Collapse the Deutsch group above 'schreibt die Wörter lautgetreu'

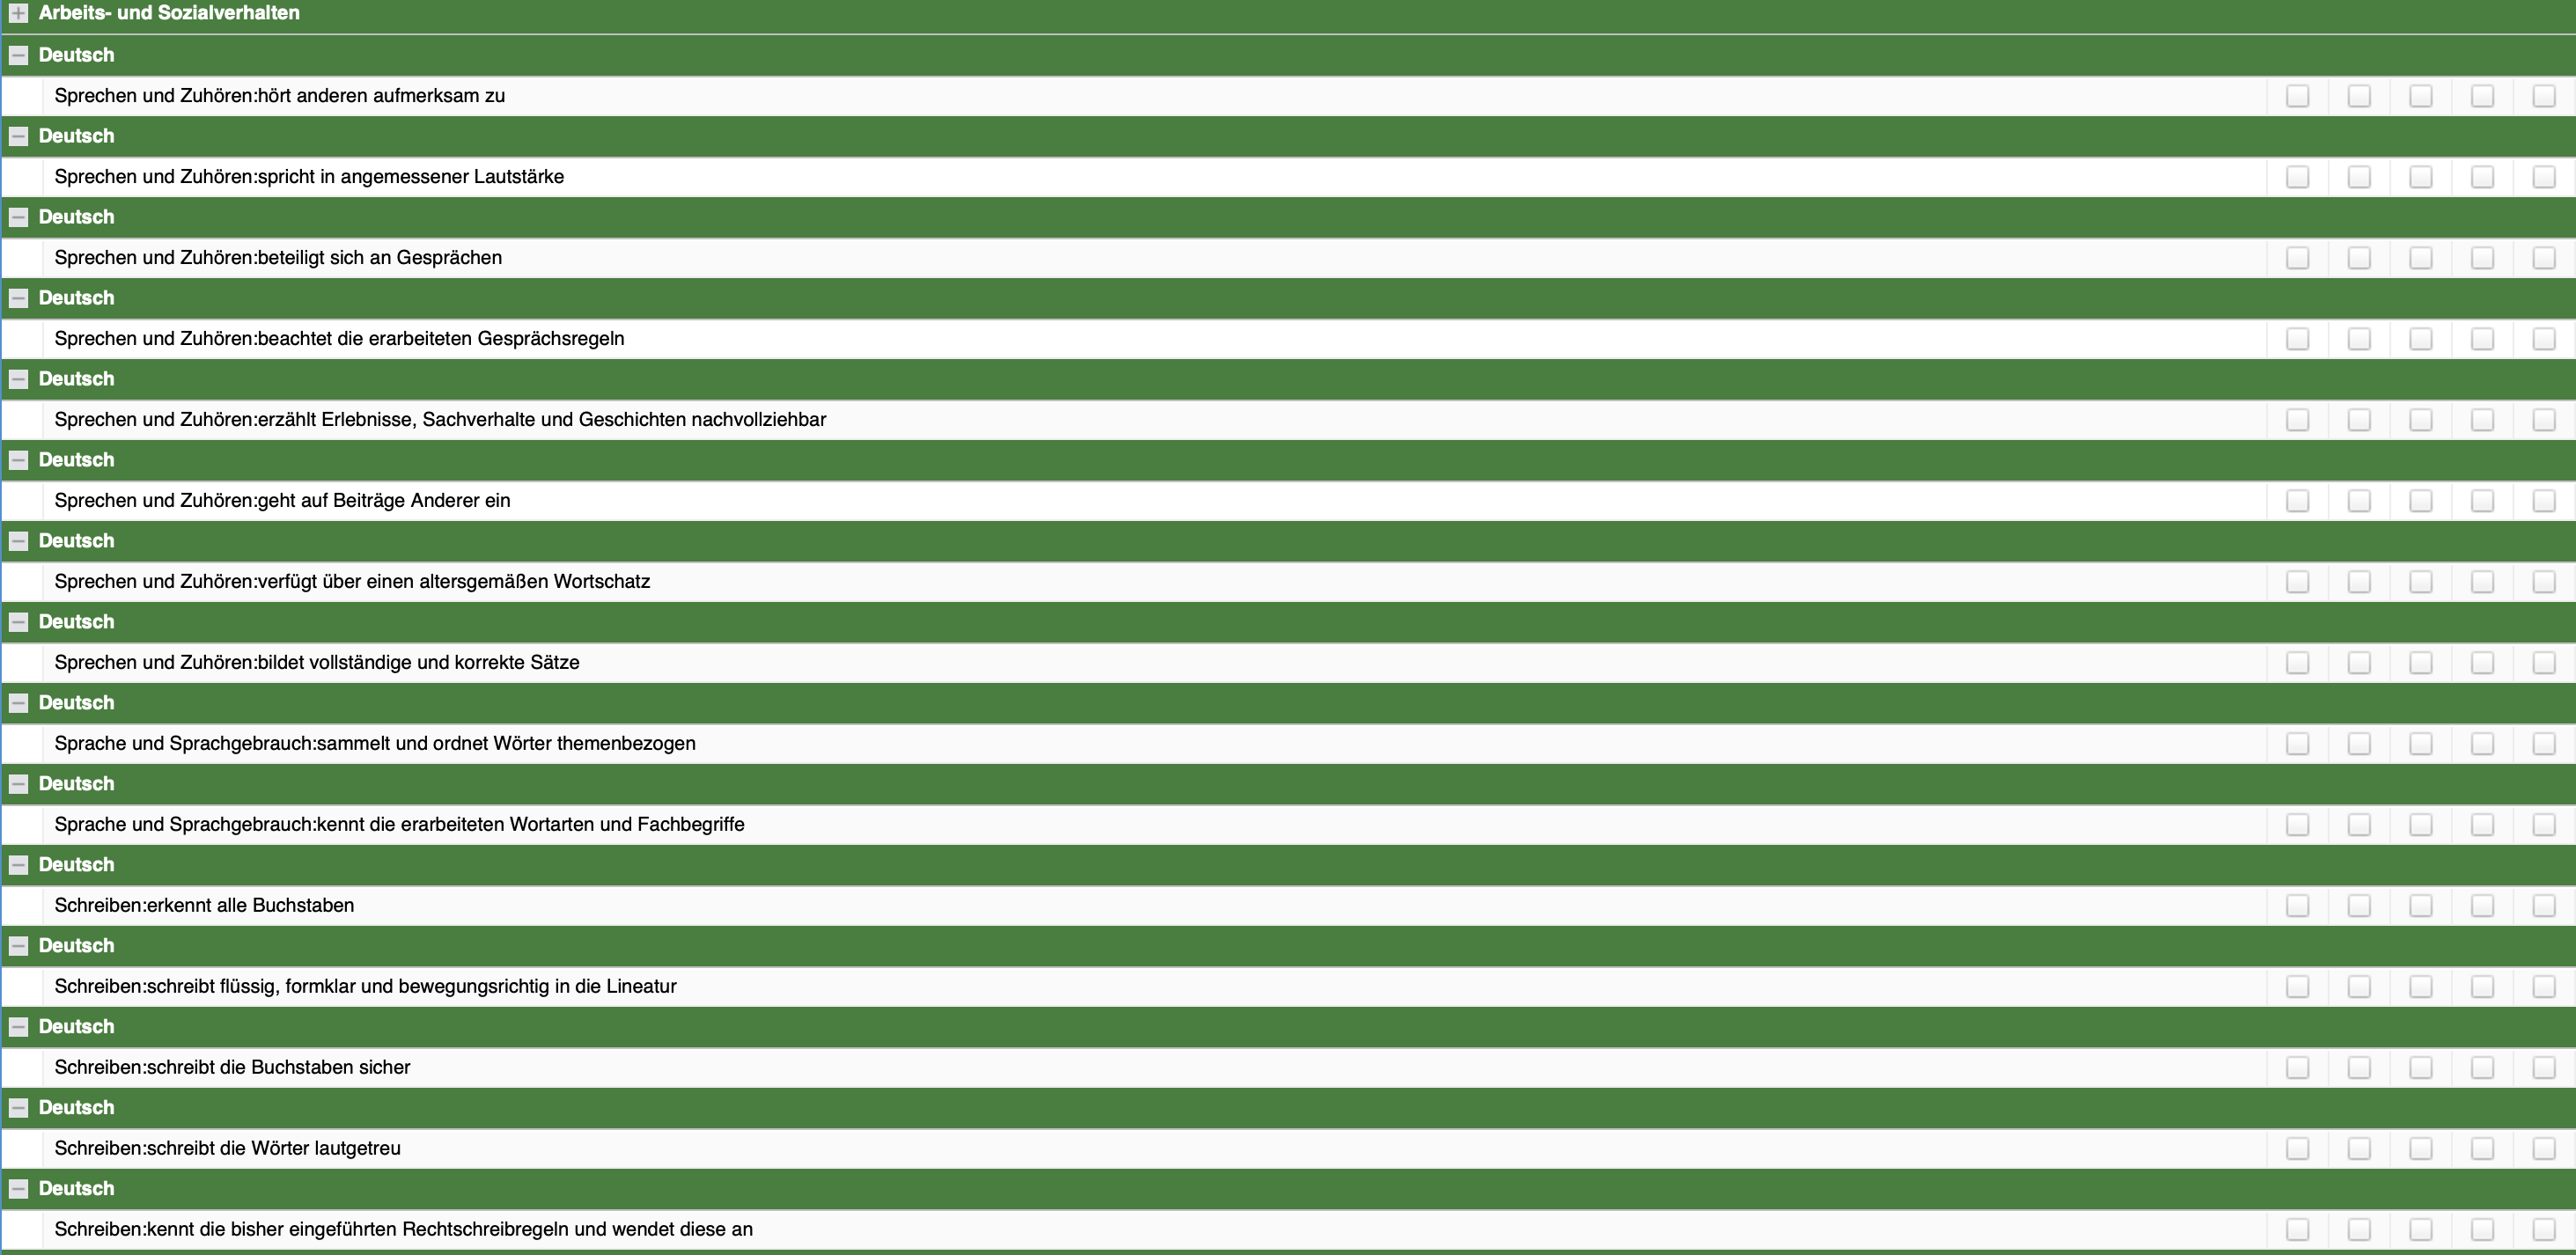click(18, 1108)
